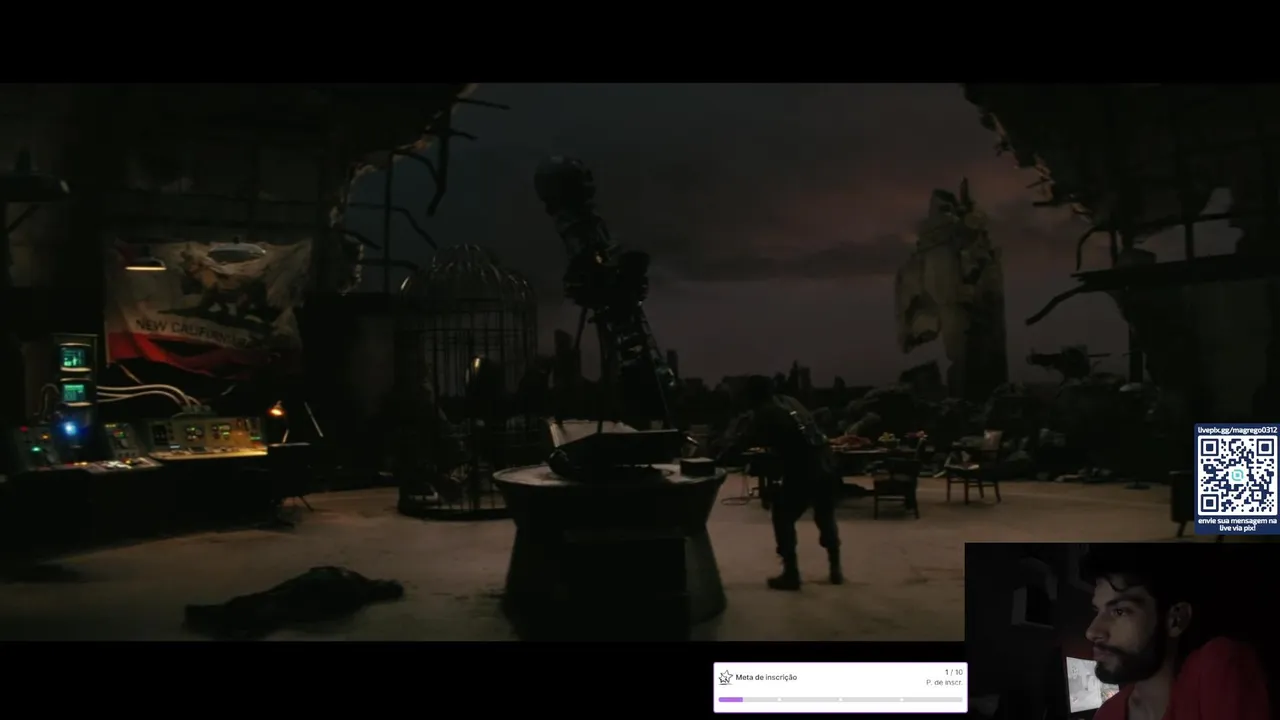Click the star icon beside Meta de inscrição
The image size is (1280, 720).
coord(725,677)
